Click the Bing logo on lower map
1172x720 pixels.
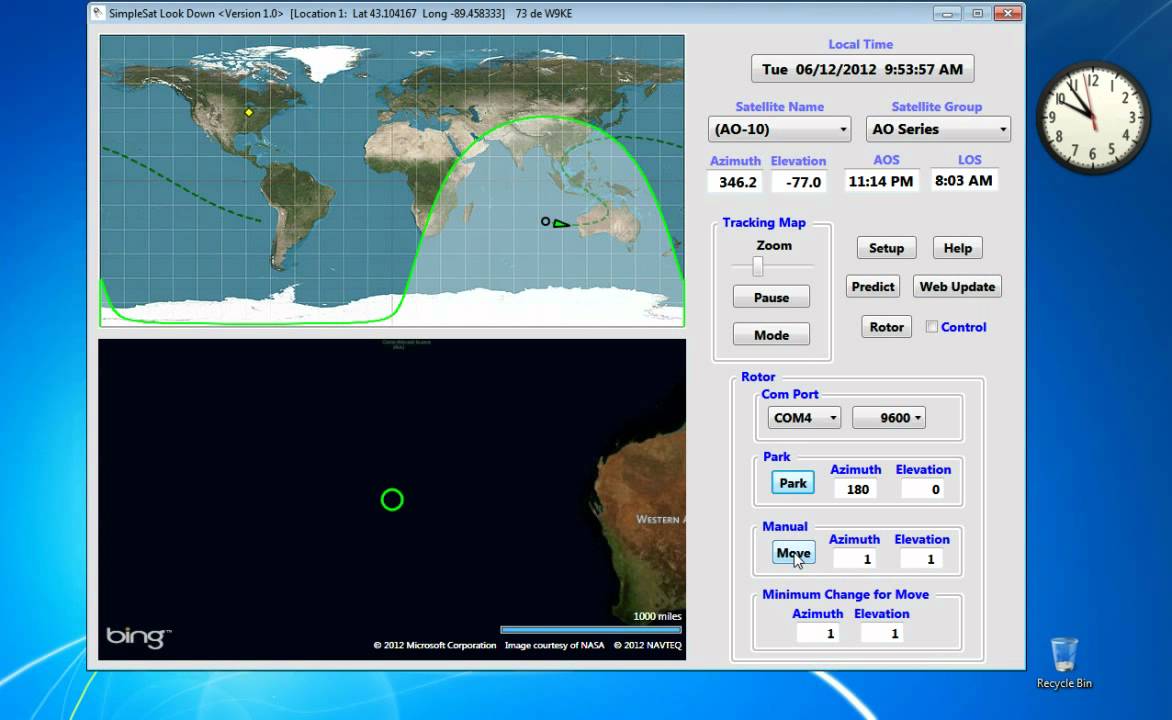coord(138,637)
